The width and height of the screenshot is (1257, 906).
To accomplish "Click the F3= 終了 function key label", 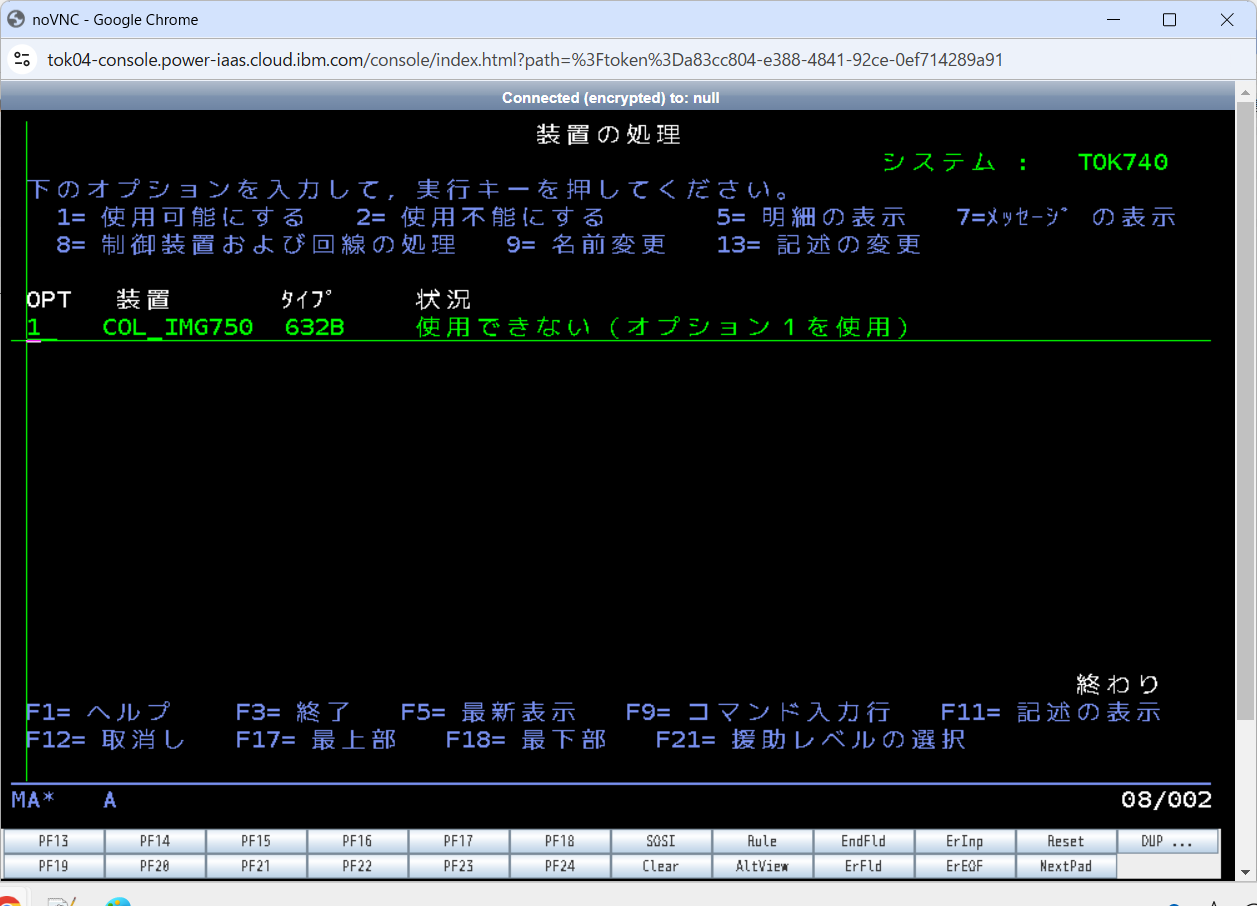I will [x=293, y=712].
